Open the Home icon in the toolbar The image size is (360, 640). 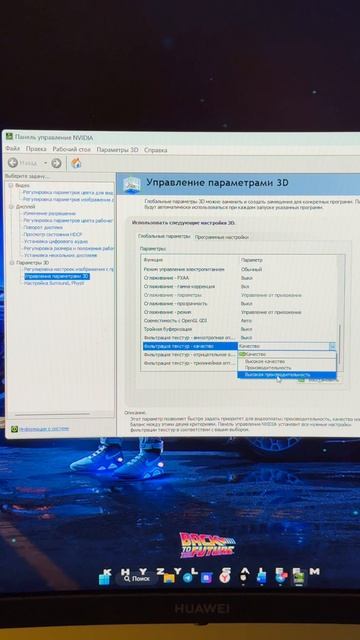tap(76, 163)
